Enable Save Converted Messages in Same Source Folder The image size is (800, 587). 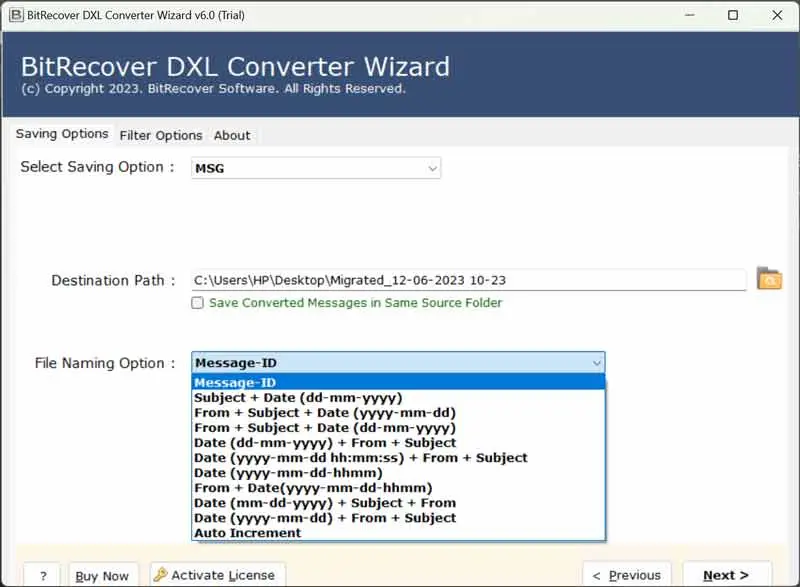(197, 303)
